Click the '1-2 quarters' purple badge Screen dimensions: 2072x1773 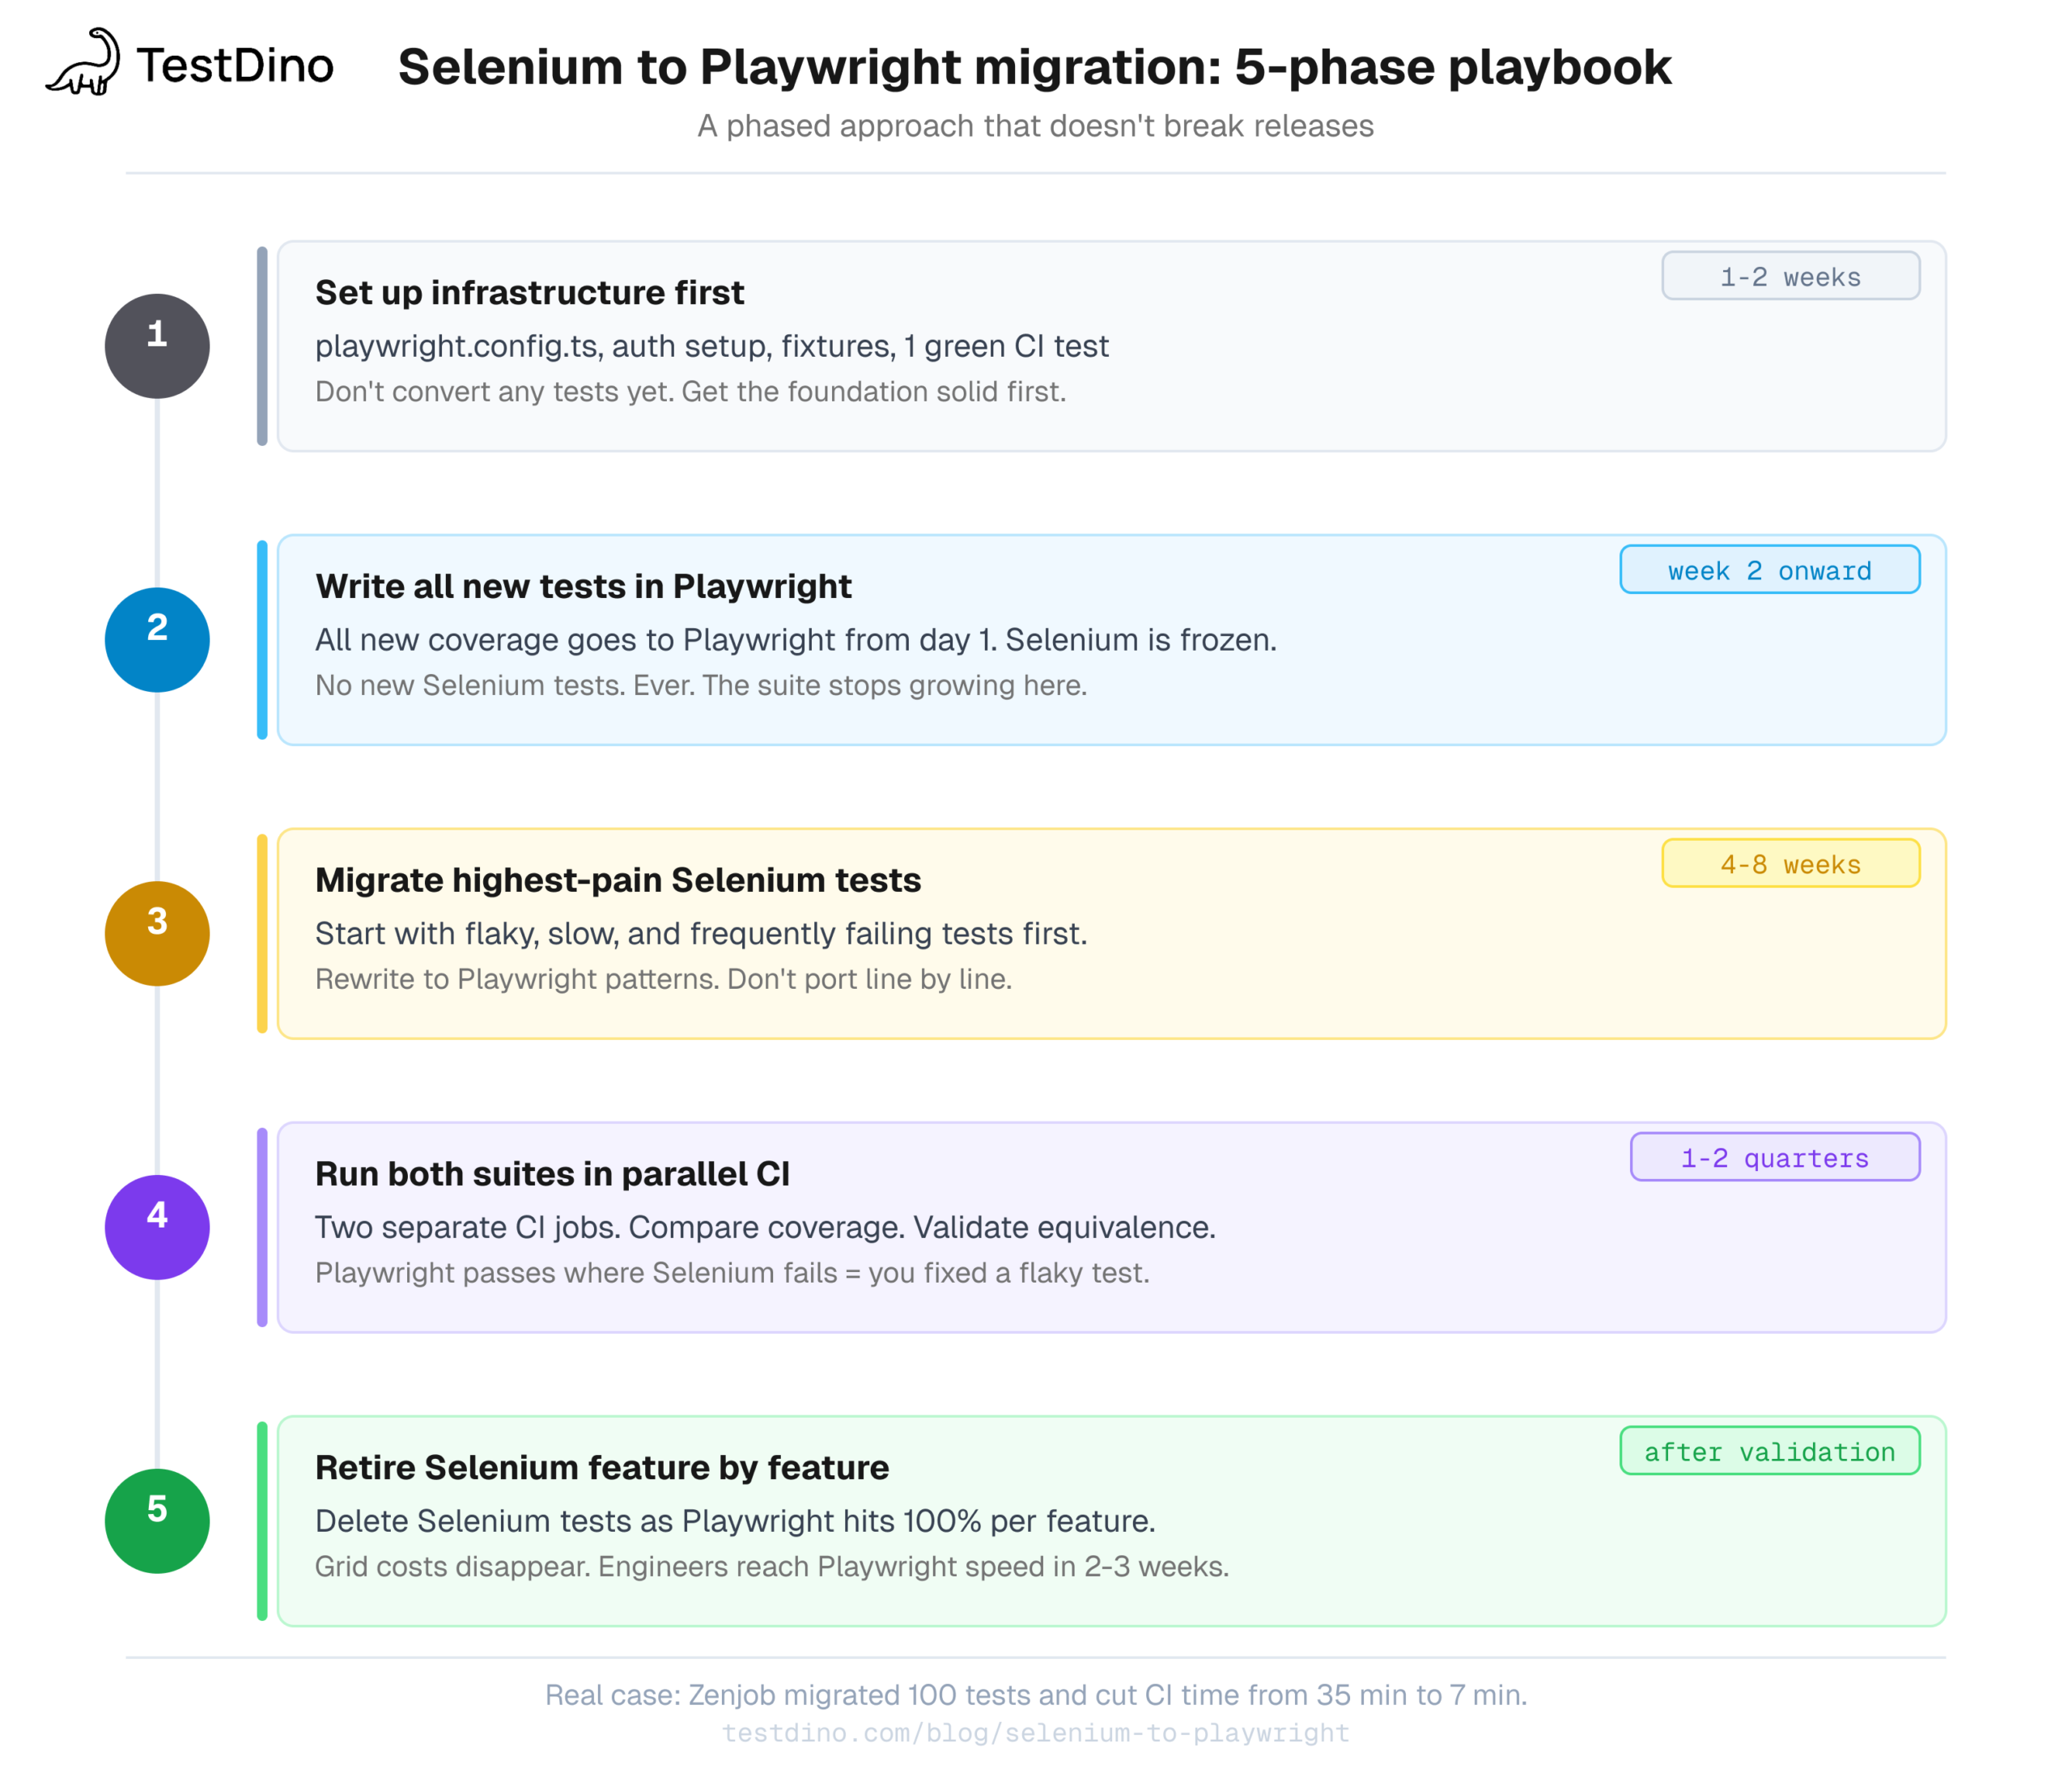click(x=1774, y=1157)
